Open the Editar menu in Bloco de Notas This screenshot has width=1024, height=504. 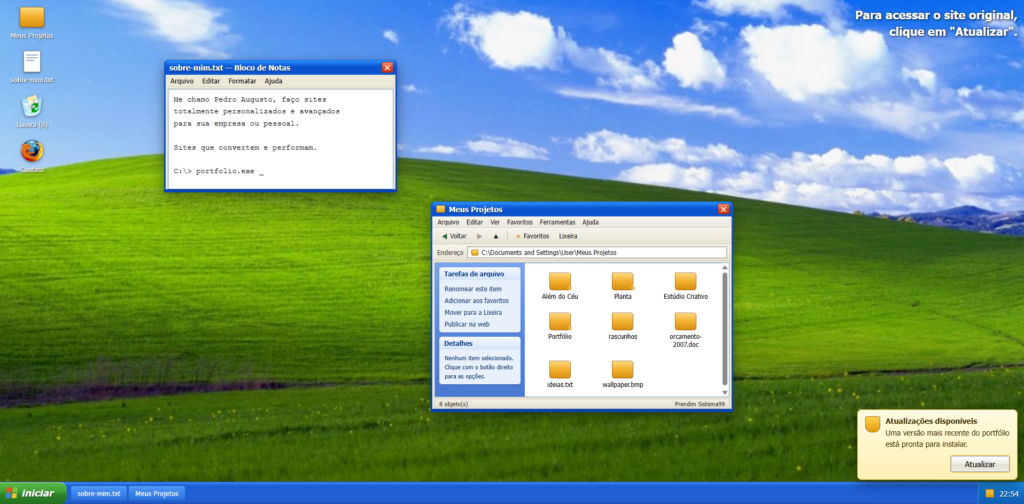point(211,81)
